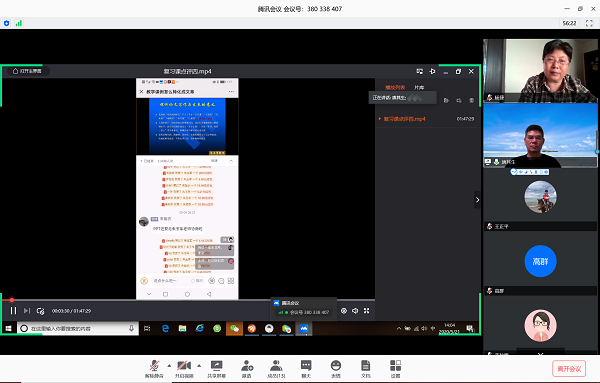
Task: Open audio options arrow beside microphone
Action: pos(169,366)
